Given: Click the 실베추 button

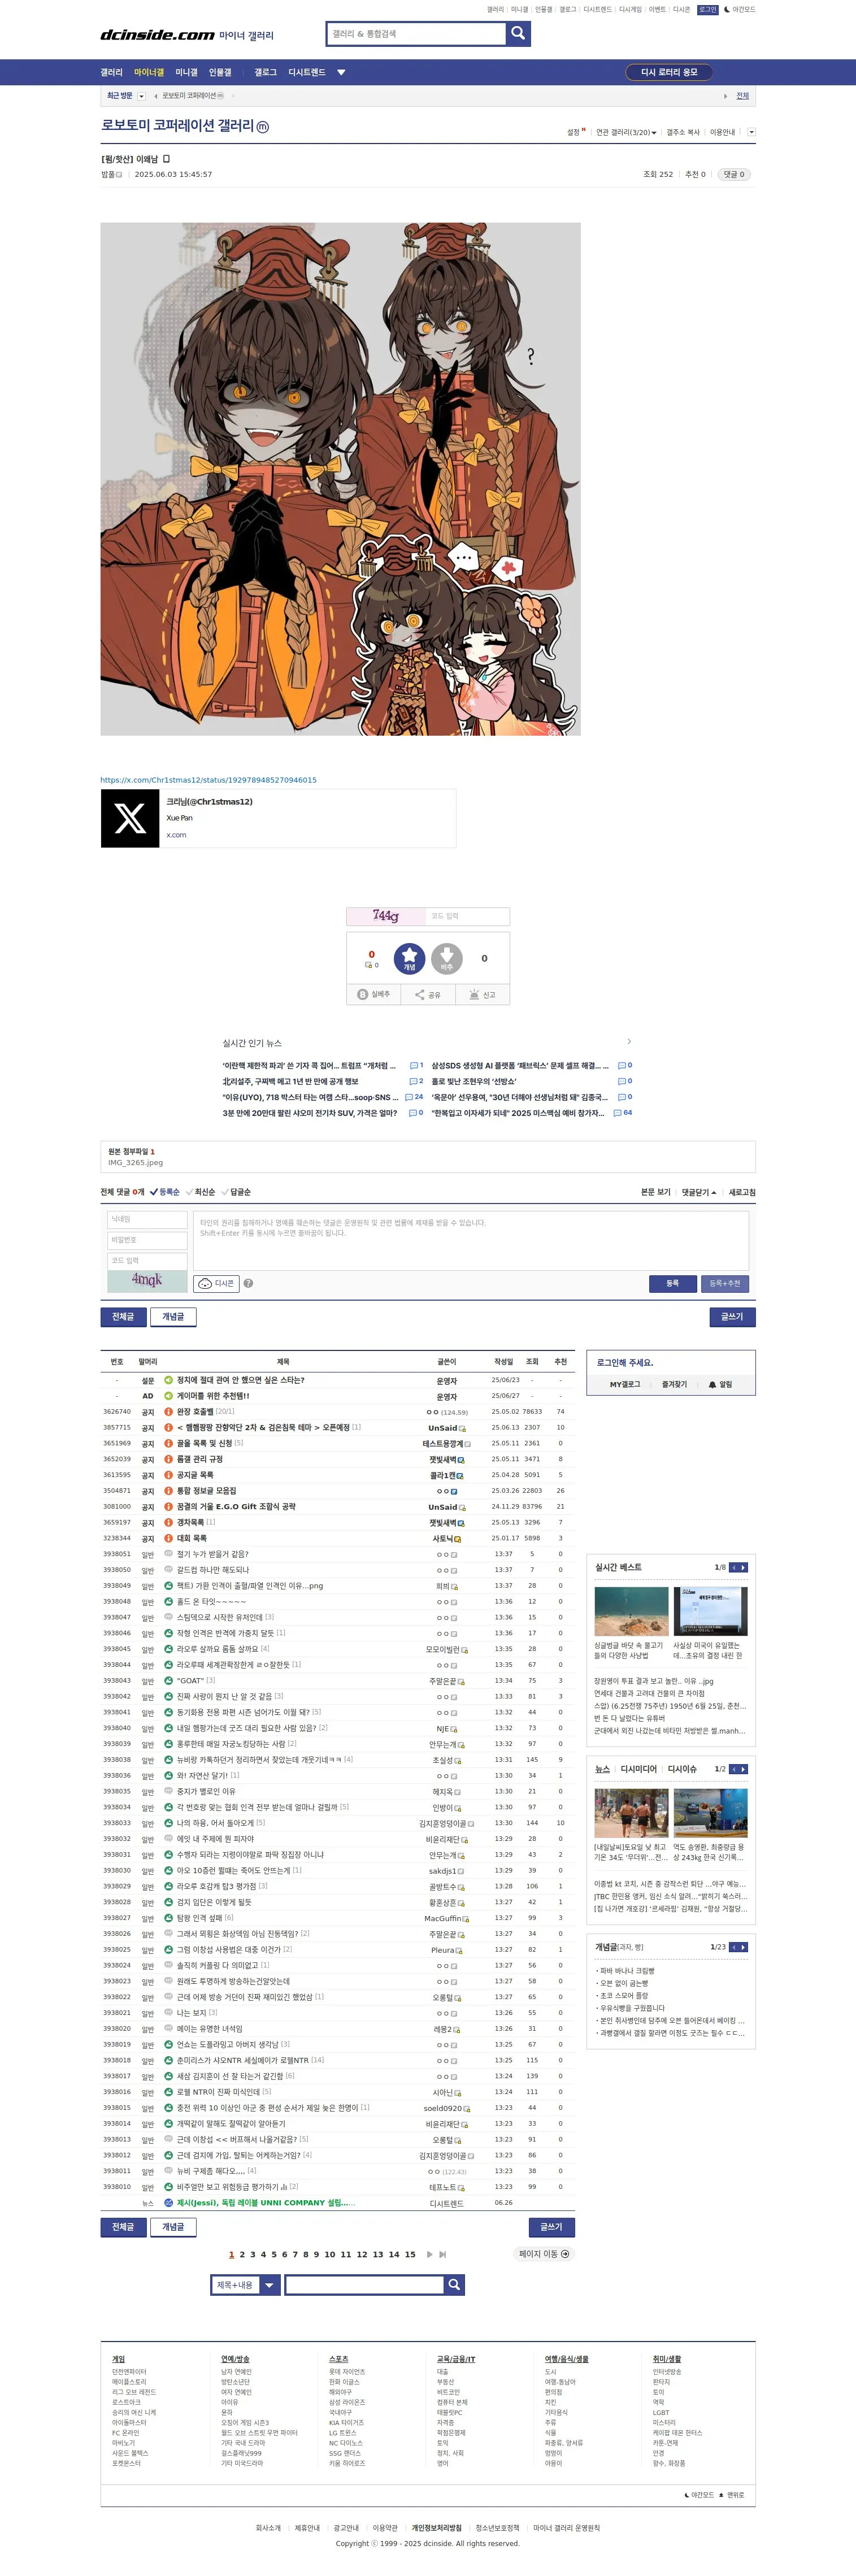Looking at the screenshot, I should pos(374,995).
